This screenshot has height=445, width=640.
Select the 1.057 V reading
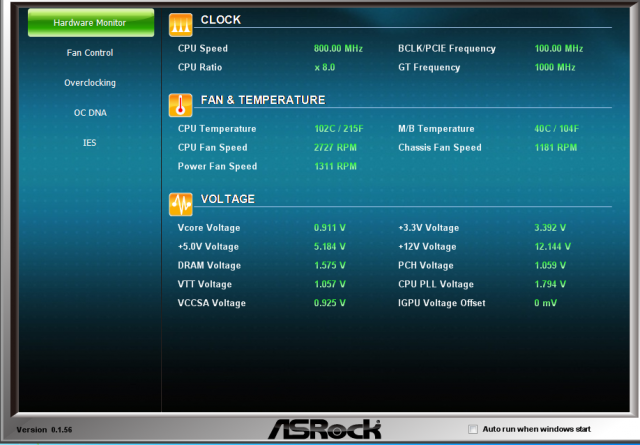pos(330,284)
